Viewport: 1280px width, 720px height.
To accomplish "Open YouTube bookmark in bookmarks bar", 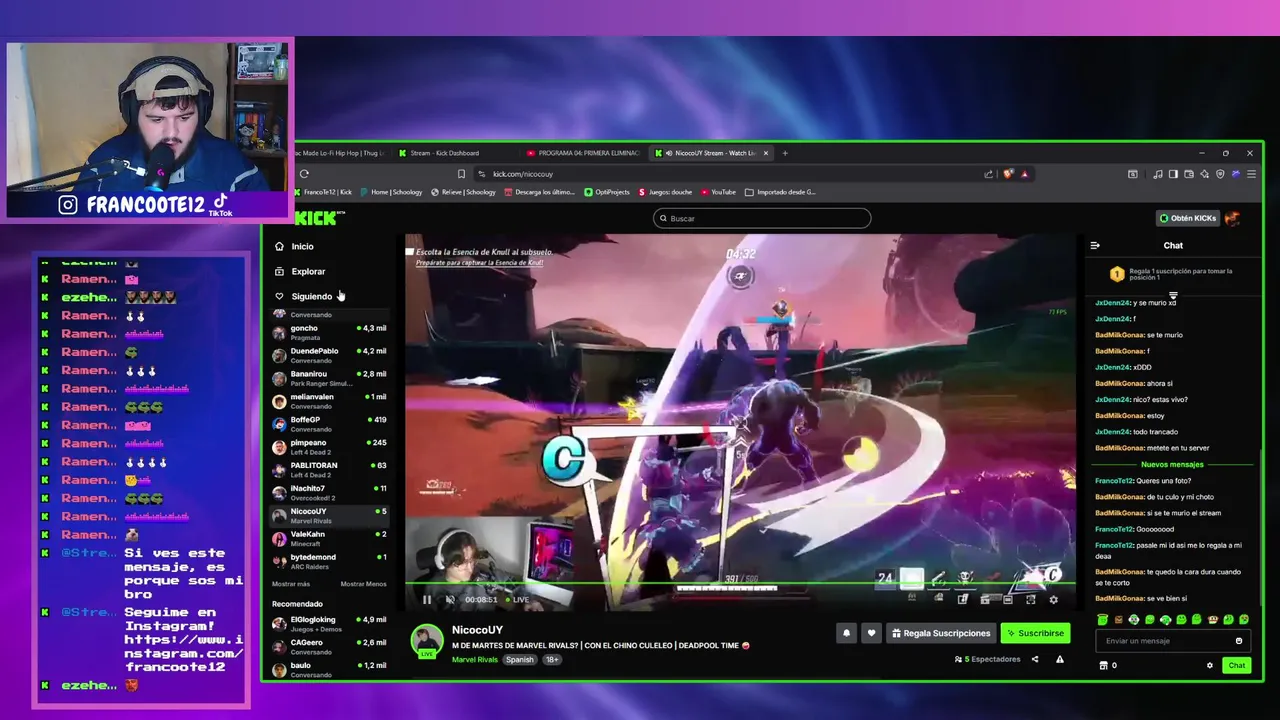I will (x=718, y=192).
